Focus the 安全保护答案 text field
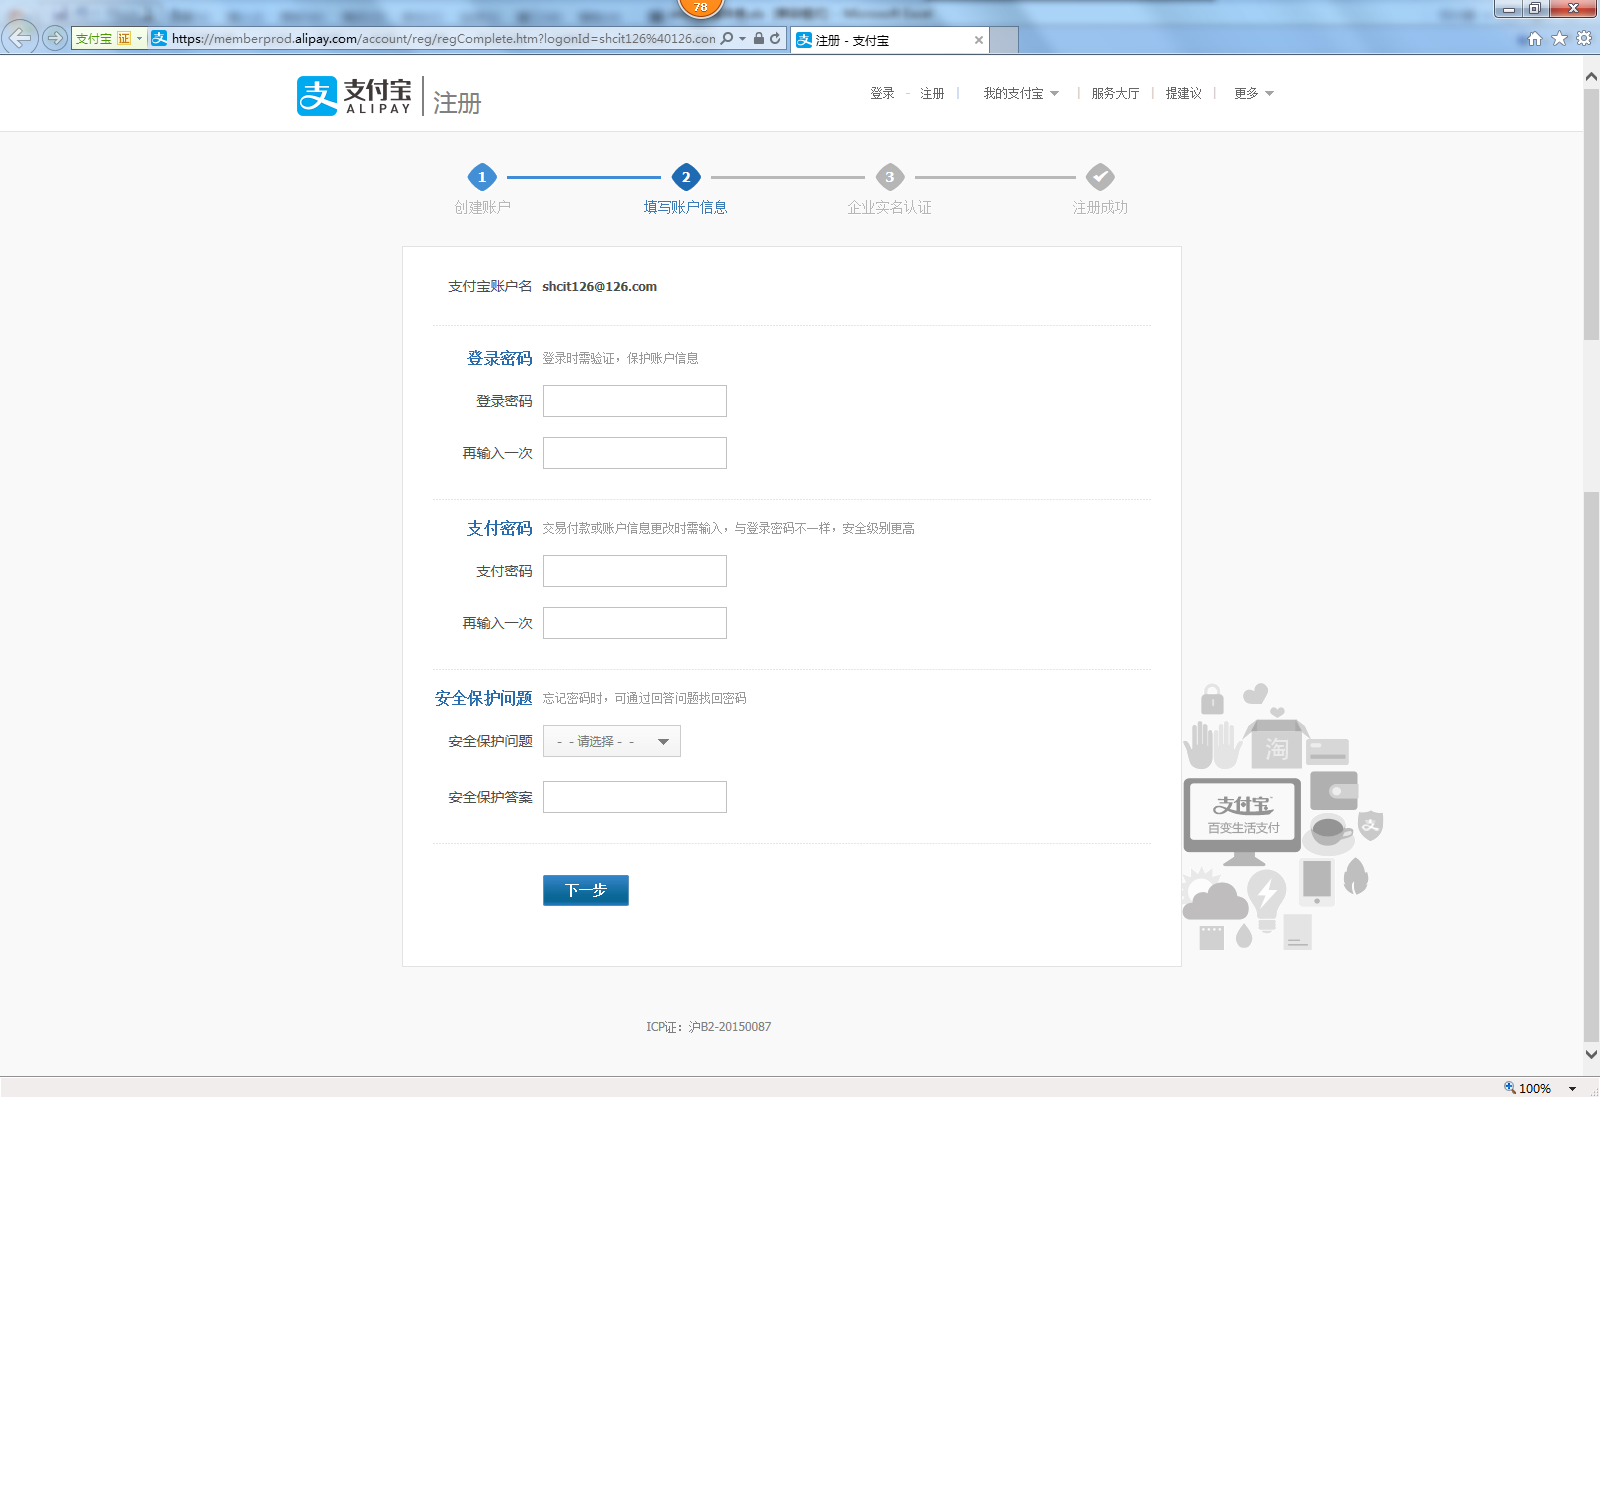Viewport: 1600px width, 1500px height. click(x=635, y=797)
